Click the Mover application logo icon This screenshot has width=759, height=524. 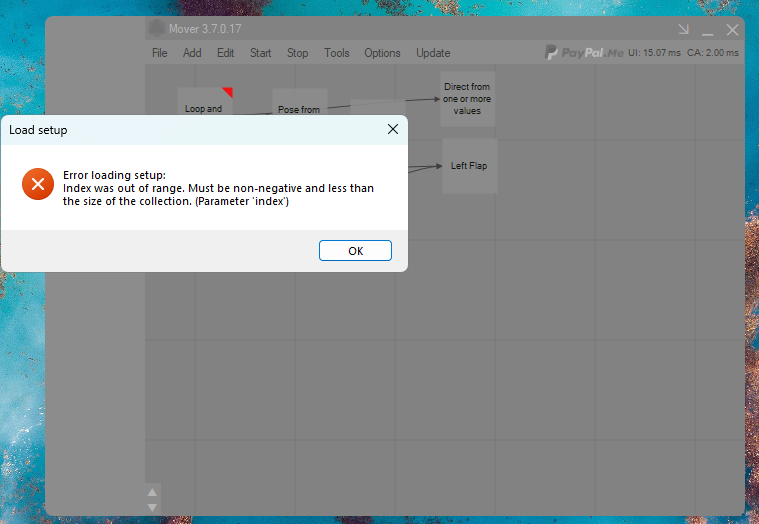156,29
